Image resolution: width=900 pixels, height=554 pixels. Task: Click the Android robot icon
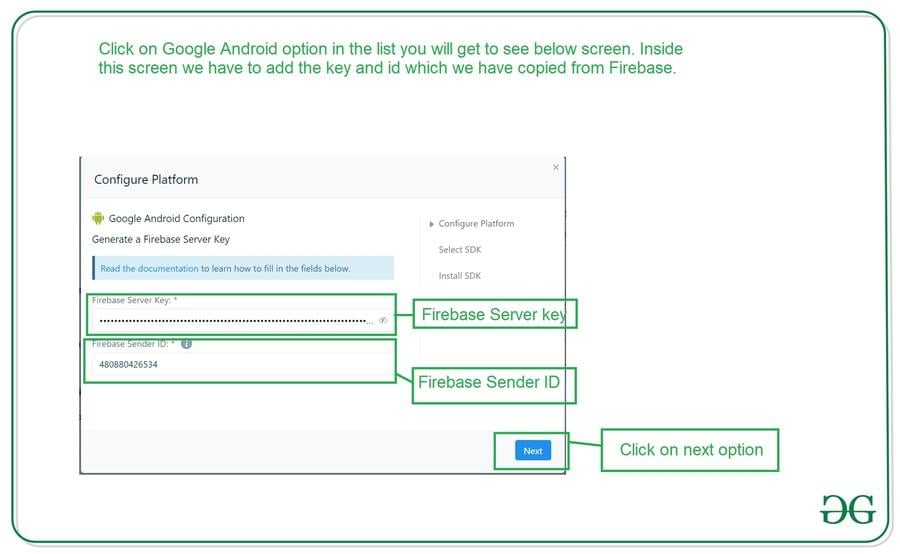[98, 218]
